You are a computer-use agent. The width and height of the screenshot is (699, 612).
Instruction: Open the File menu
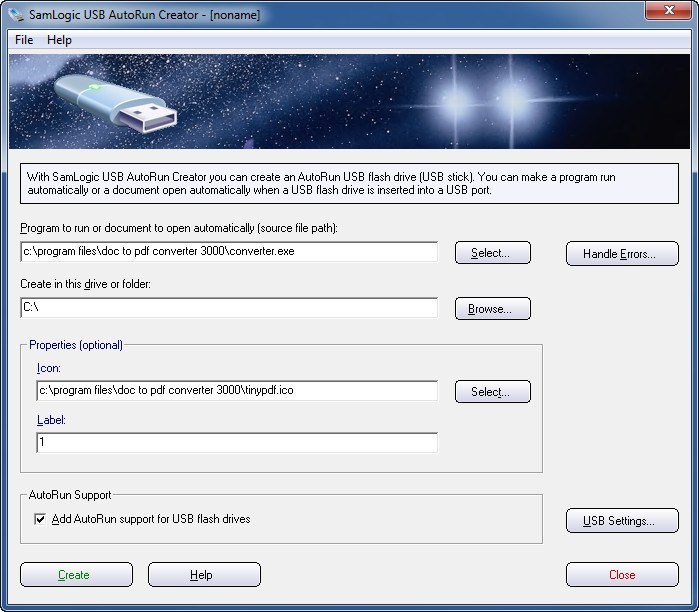[x=24, y=40]
